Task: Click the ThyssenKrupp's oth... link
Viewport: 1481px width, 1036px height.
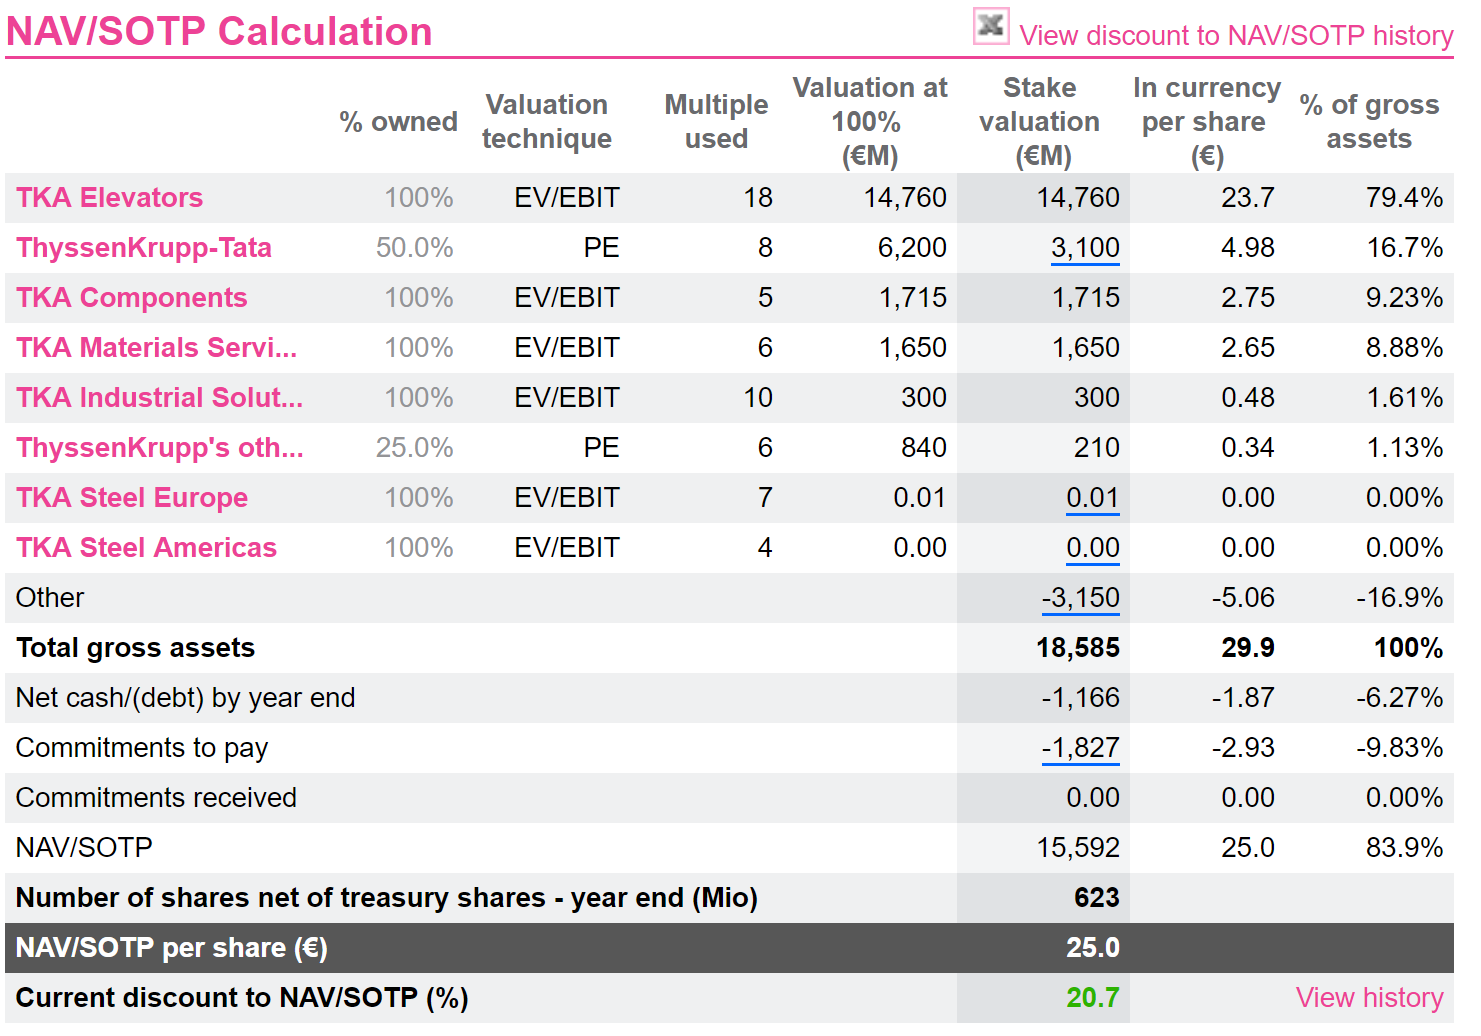Action: click(160, 448)
